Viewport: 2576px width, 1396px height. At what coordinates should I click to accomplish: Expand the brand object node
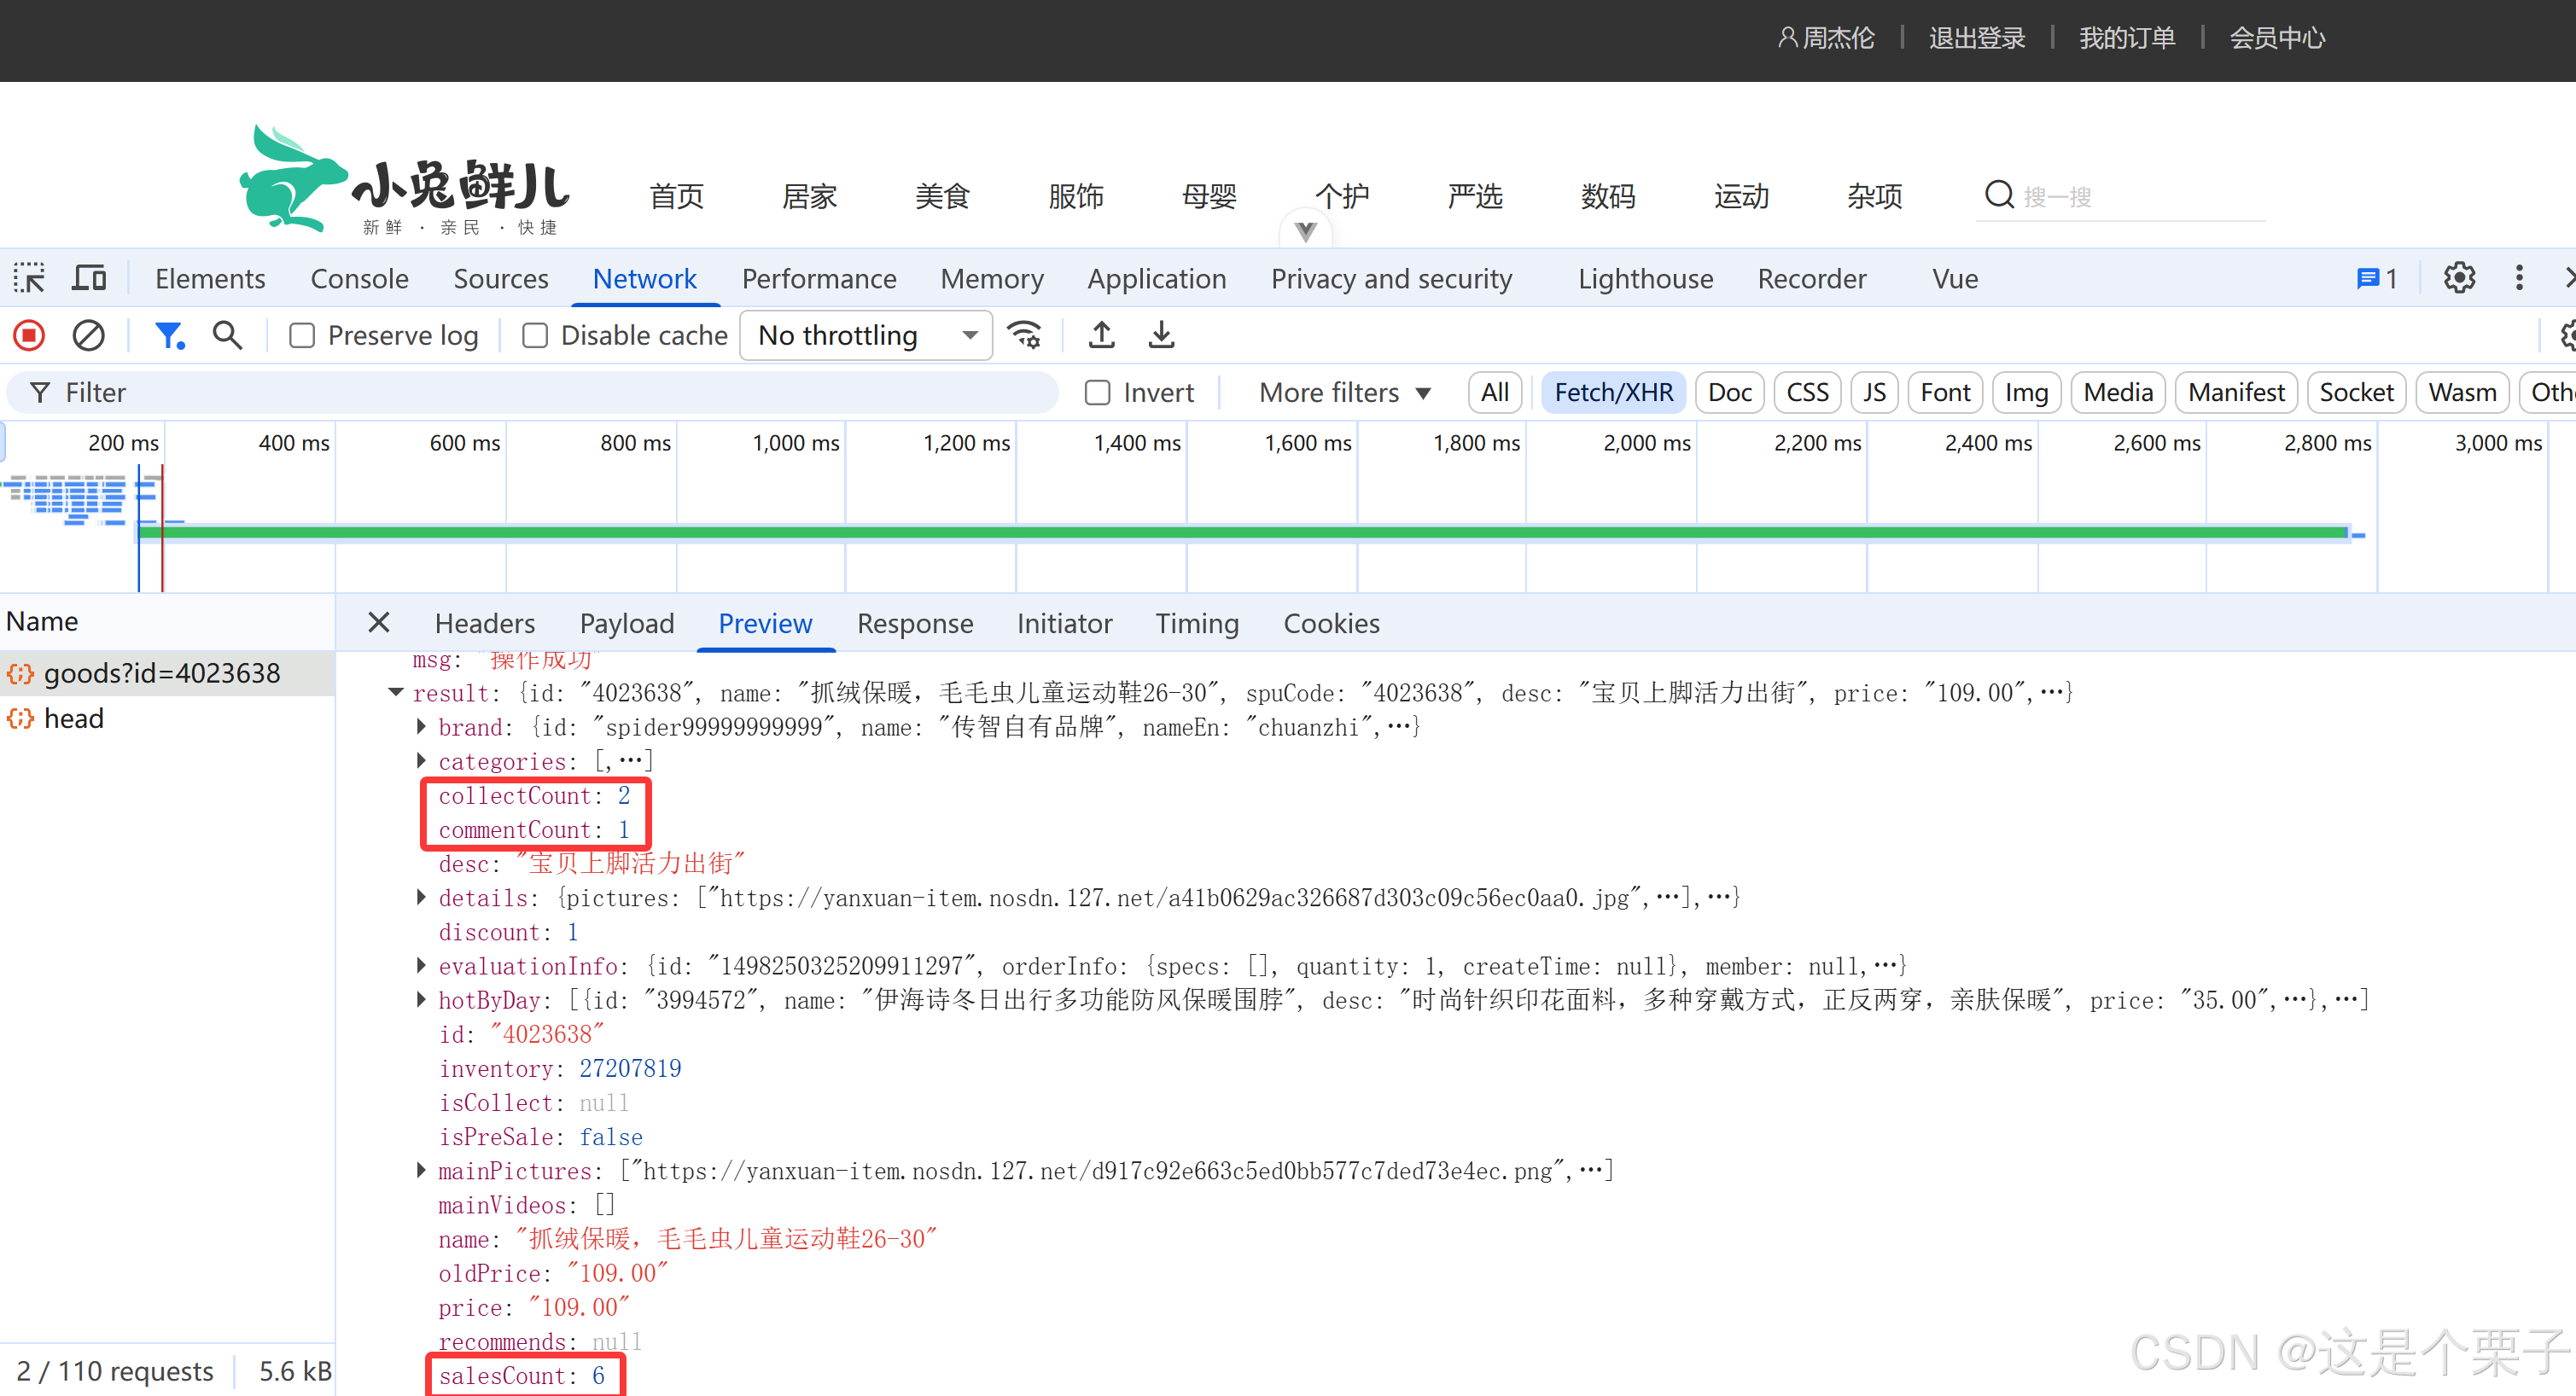[421, 727]
